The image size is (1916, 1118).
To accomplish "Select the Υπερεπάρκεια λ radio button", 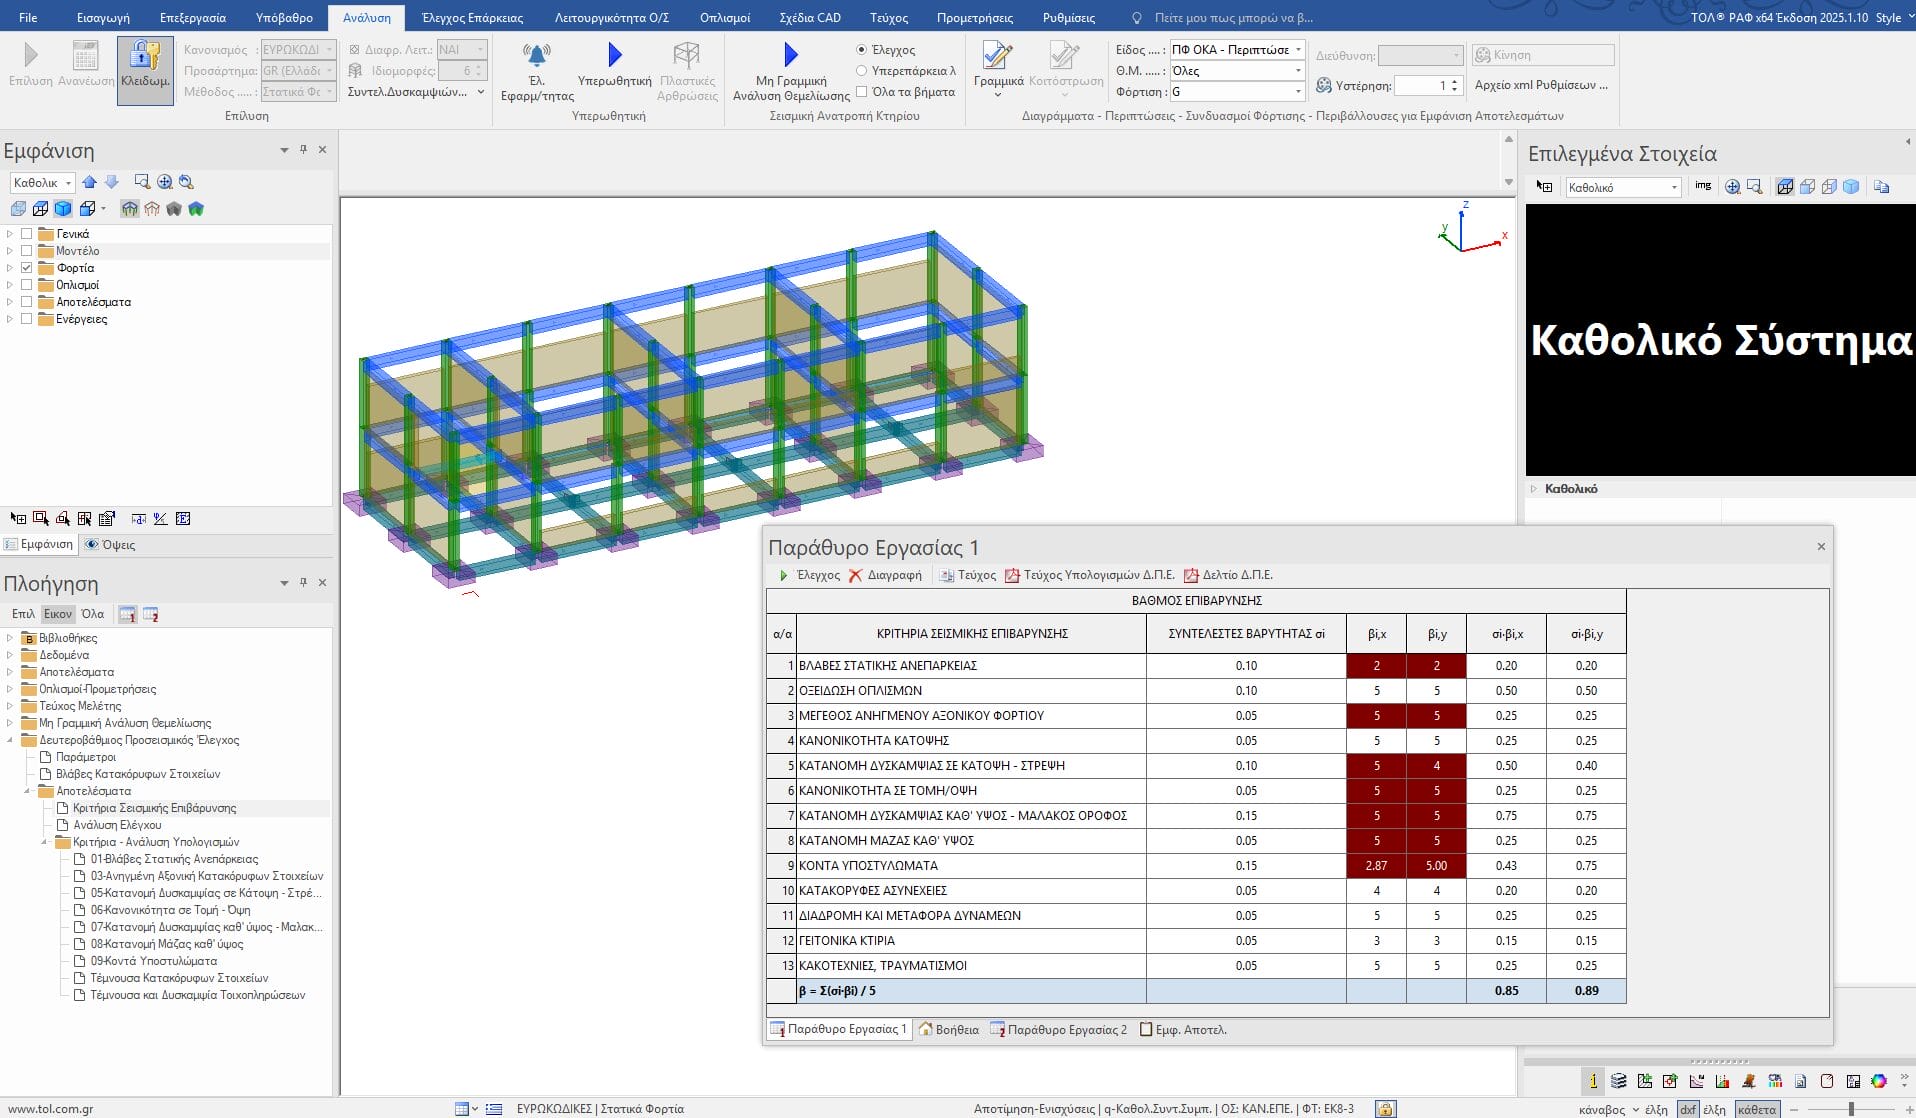I will click(861, 71).
